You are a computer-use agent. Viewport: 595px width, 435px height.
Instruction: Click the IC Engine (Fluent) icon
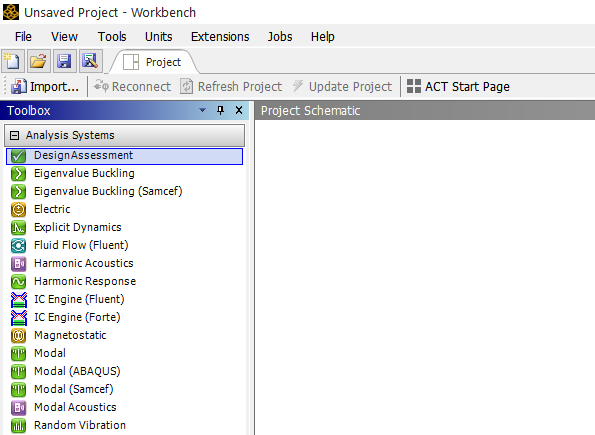tap(19, 299)
